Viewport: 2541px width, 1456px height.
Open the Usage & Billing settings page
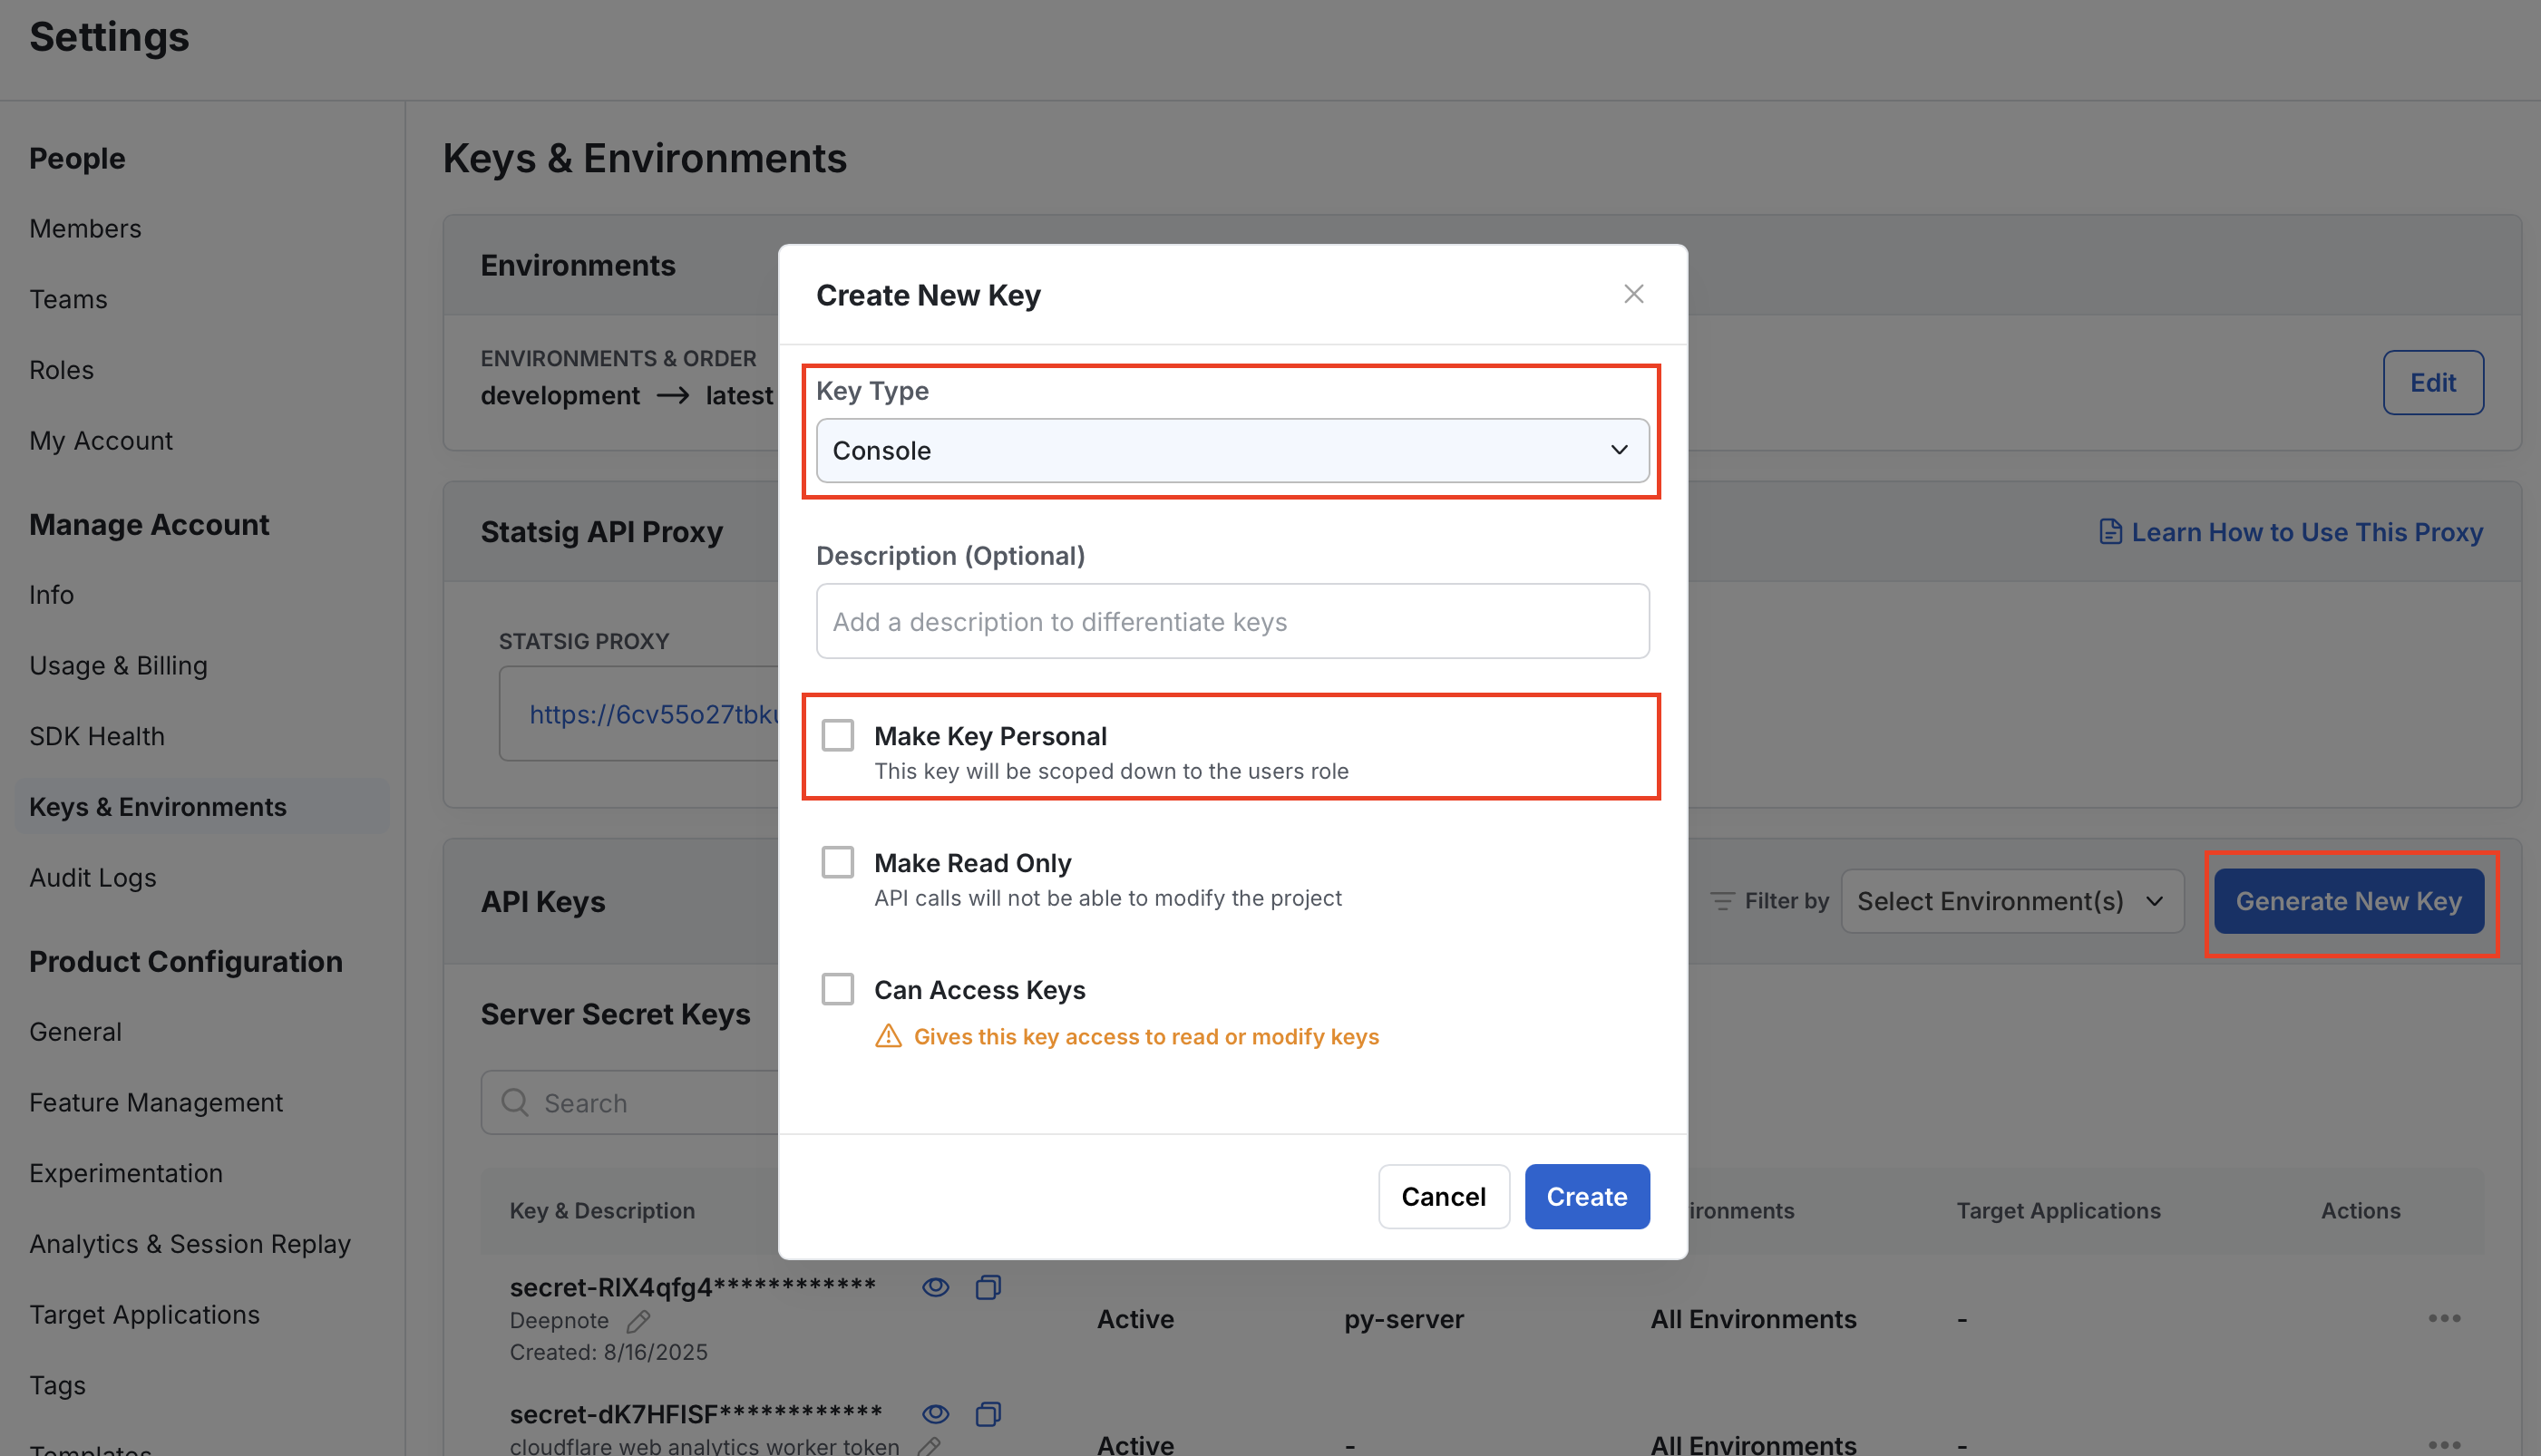pyautogui.click(x=118, y=665)
